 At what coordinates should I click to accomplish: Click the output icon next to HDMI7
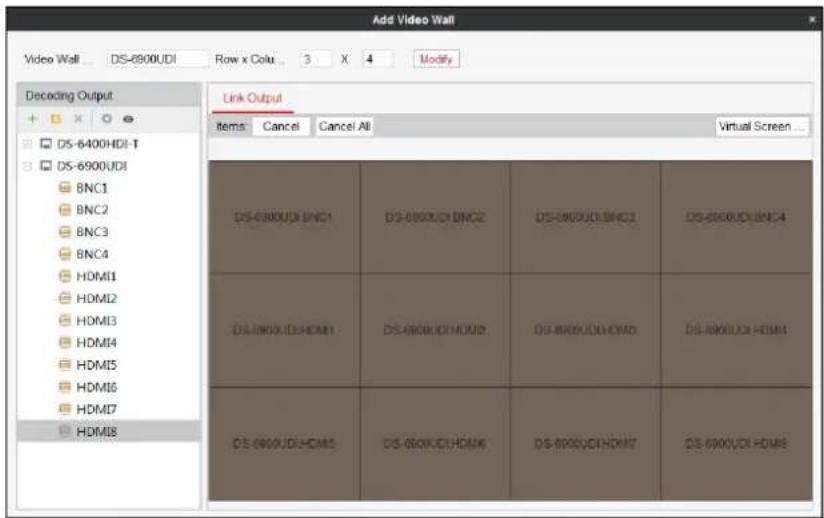click(65, 409)
